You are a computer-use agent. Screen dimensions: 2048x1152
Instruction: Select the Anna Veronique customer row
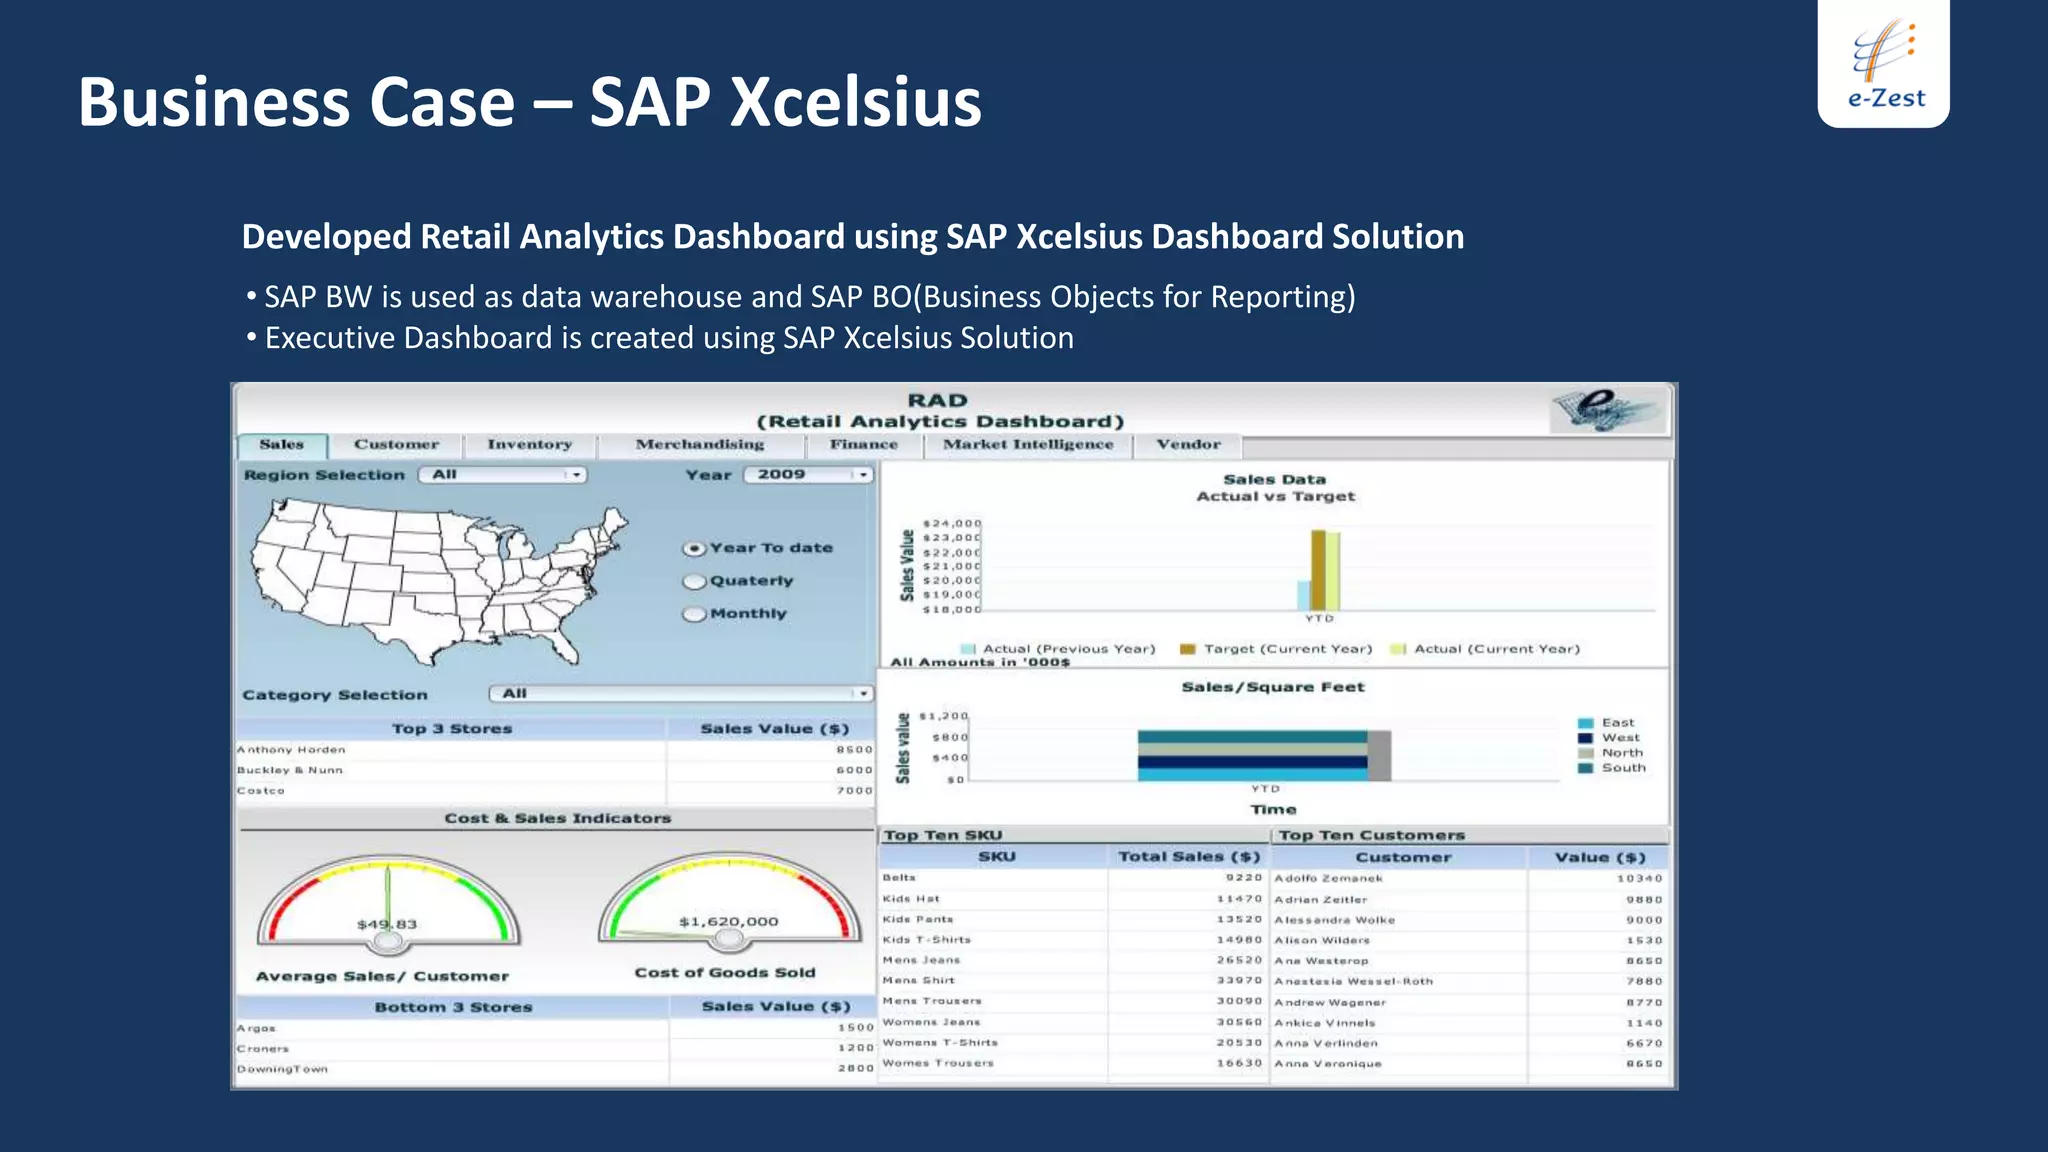(x=1469, y=1064)
